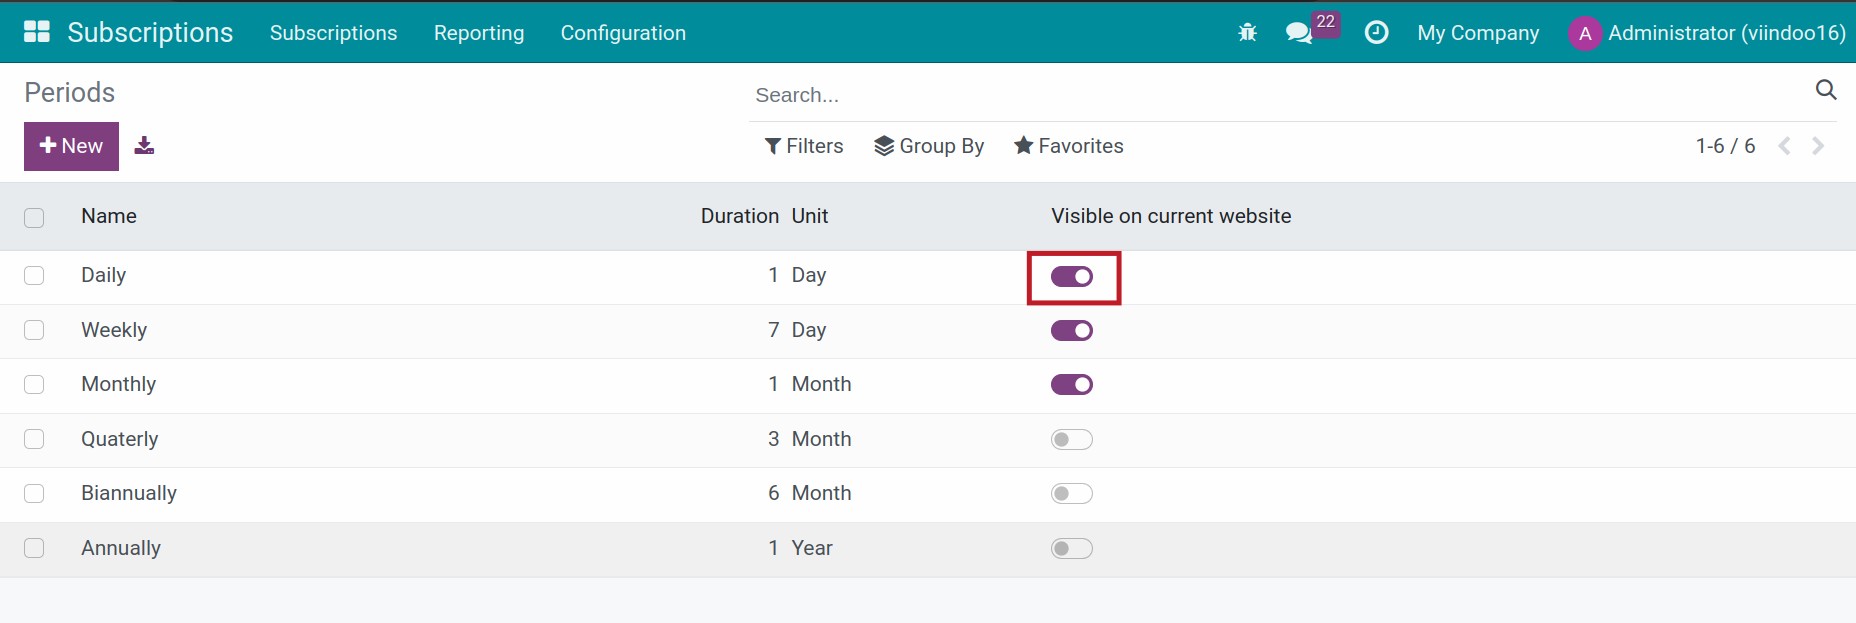Sort by the Name column header
1856x623 pixels.
click(x=109, y=216)
